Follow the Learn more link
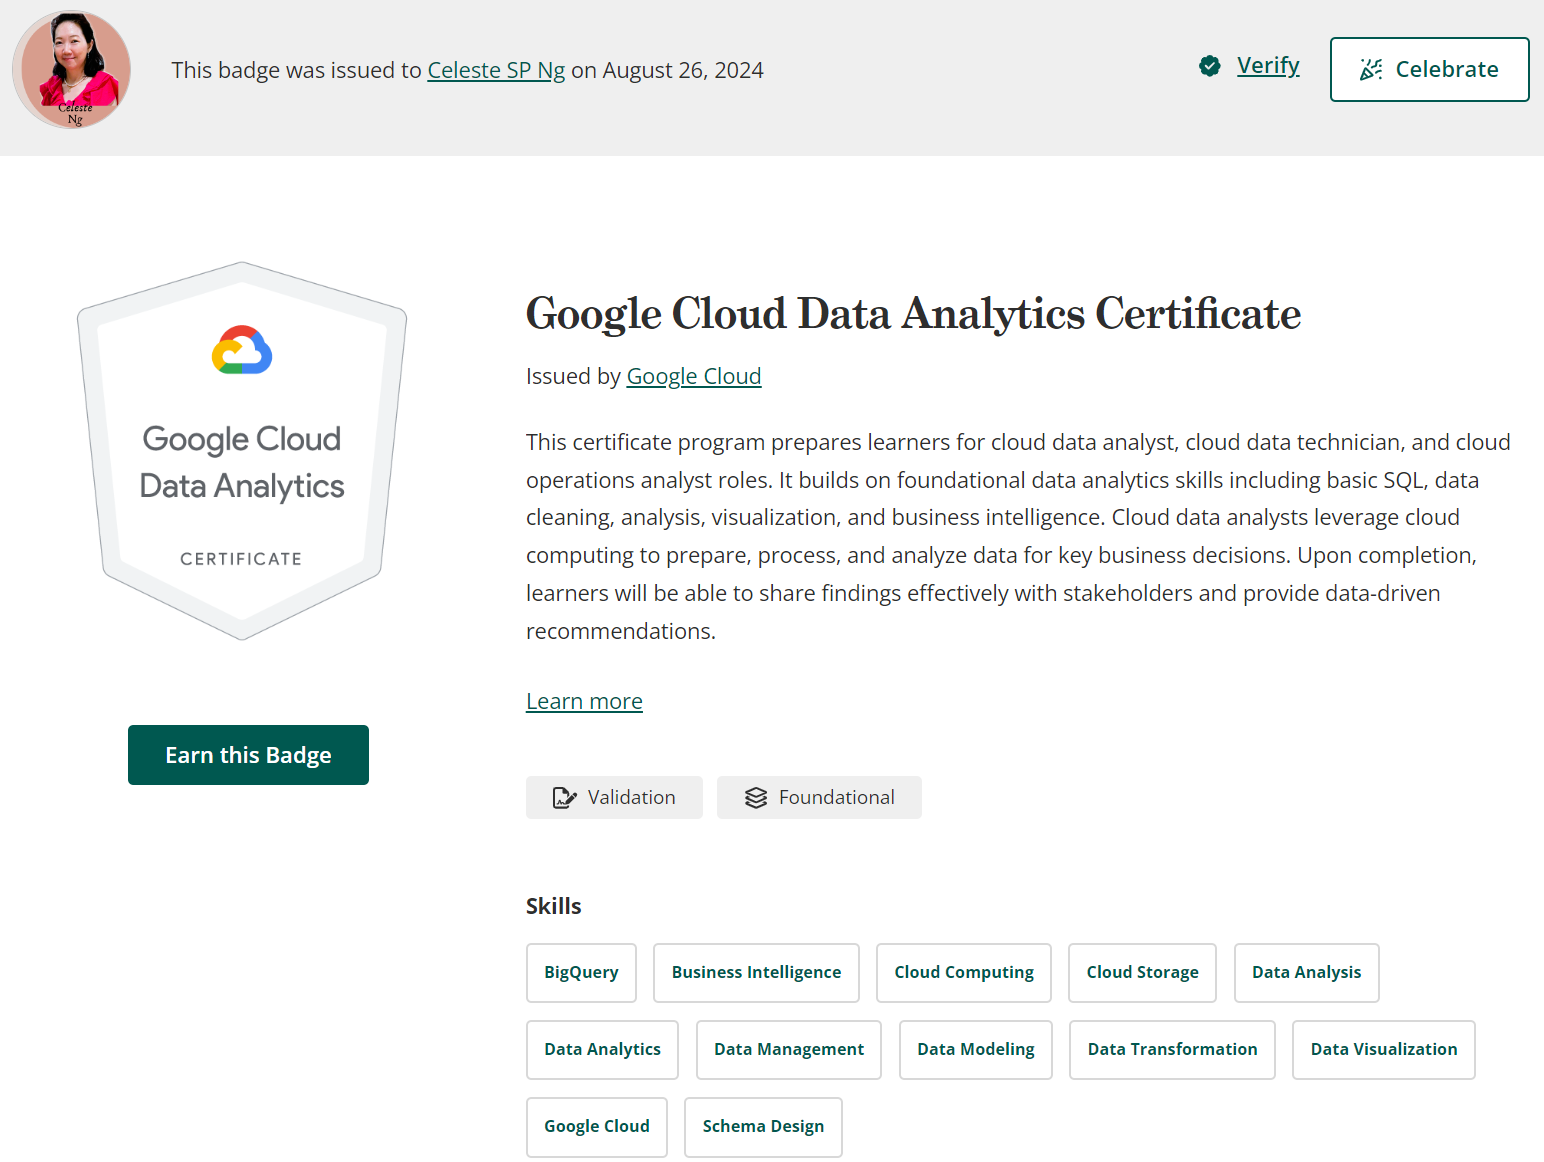This screenshot has width=1544, height=1162. (x=584, y=701)
